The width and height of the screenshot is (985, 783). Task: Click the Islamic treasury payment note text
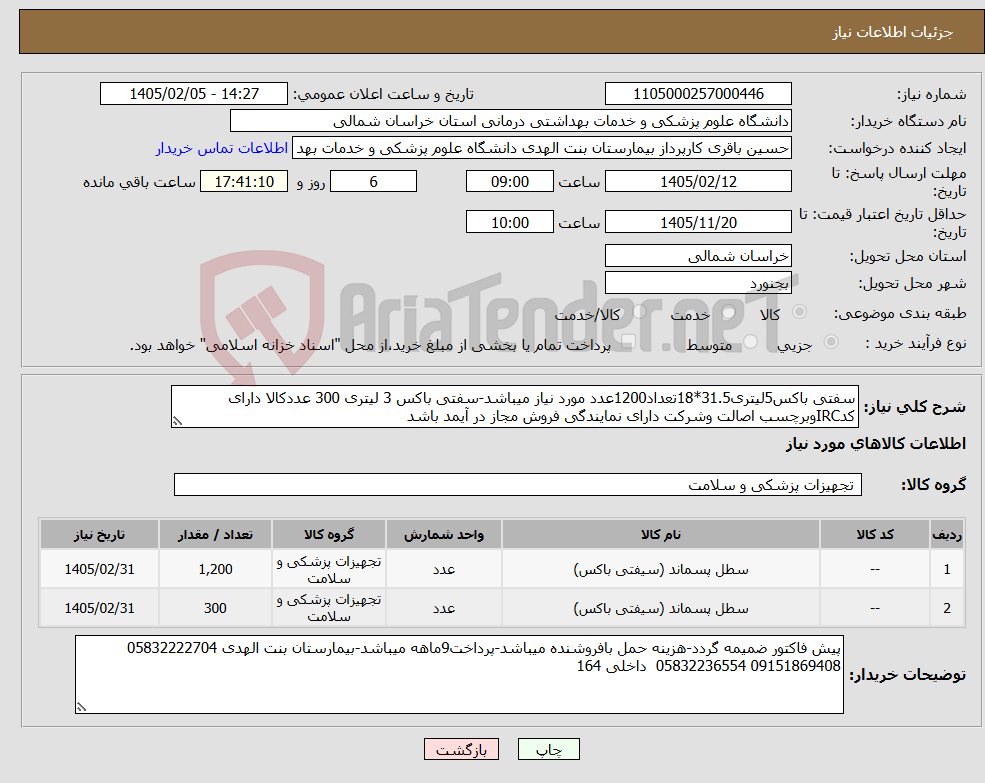(x=370, y=345)
